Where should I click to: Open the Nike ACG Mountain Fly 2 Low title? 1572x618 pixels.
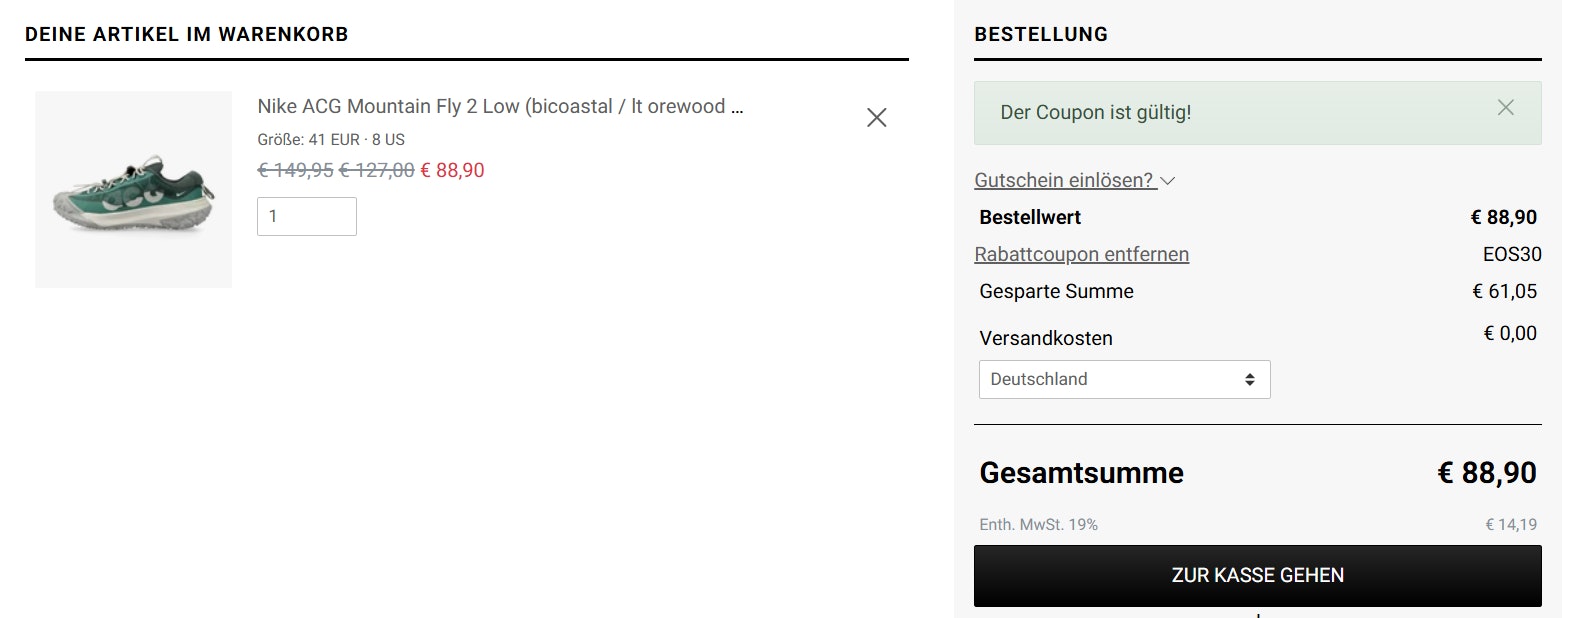tap(499, 107)
